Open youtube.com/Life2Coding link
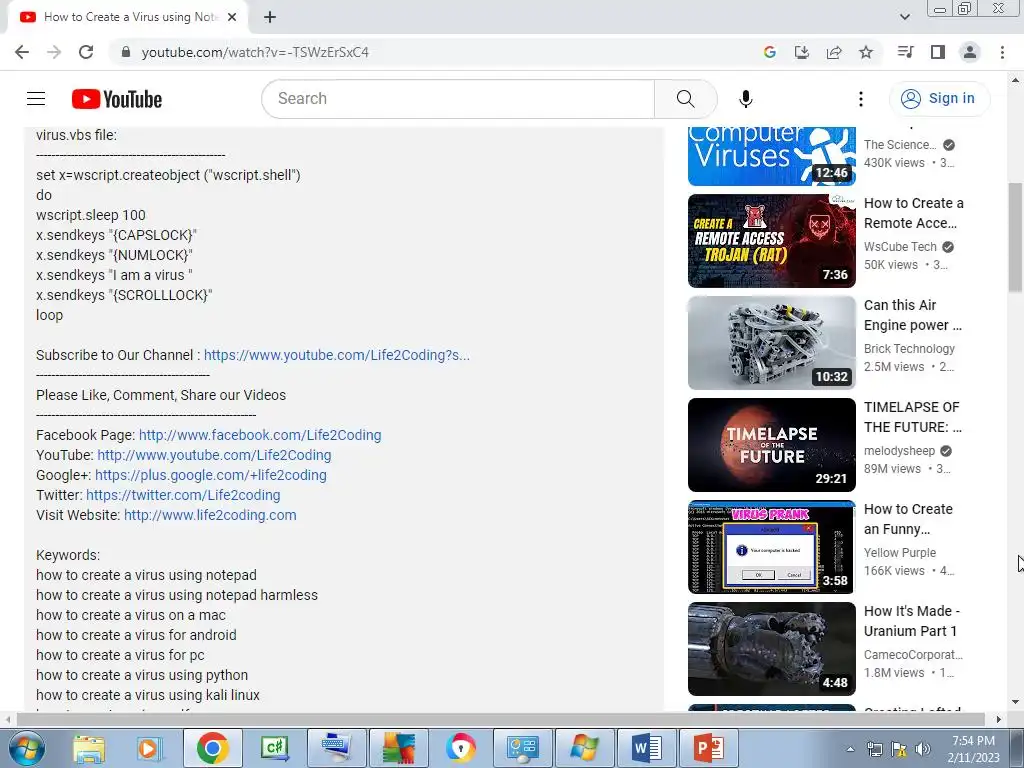 [x=214, y=455]
